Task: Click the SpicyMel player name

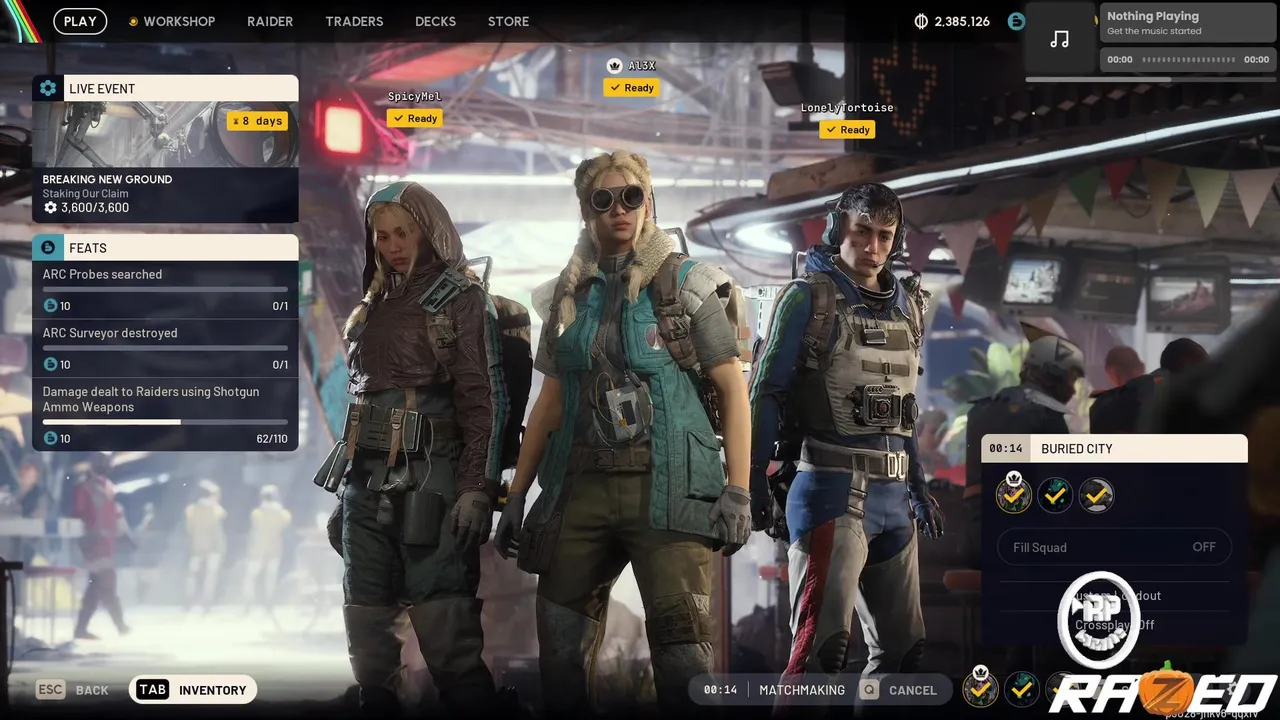Action: coord(415,97)
